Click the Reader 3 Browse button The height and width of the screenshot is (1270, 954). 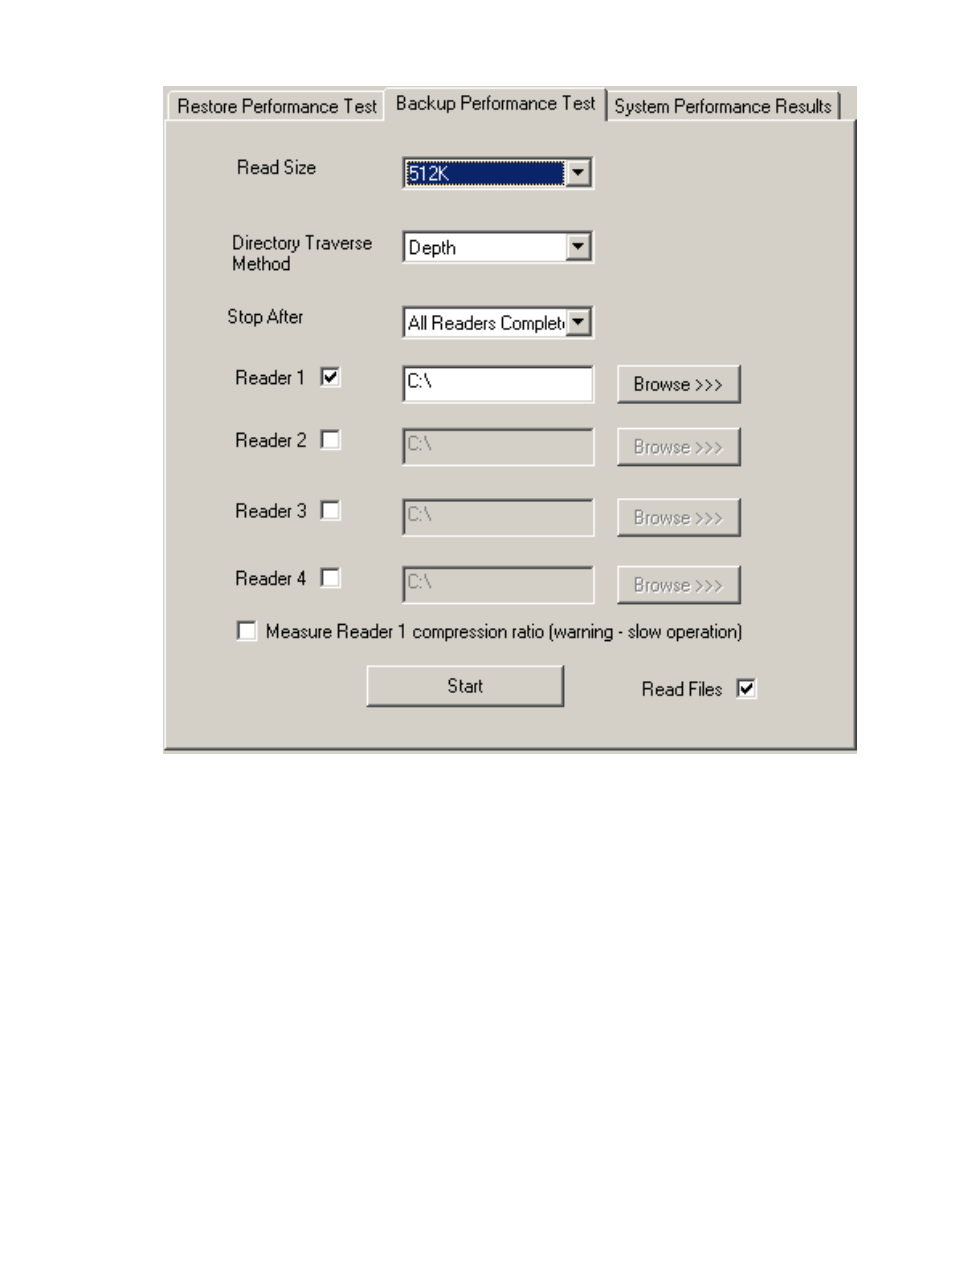click(x=678, y=517)
